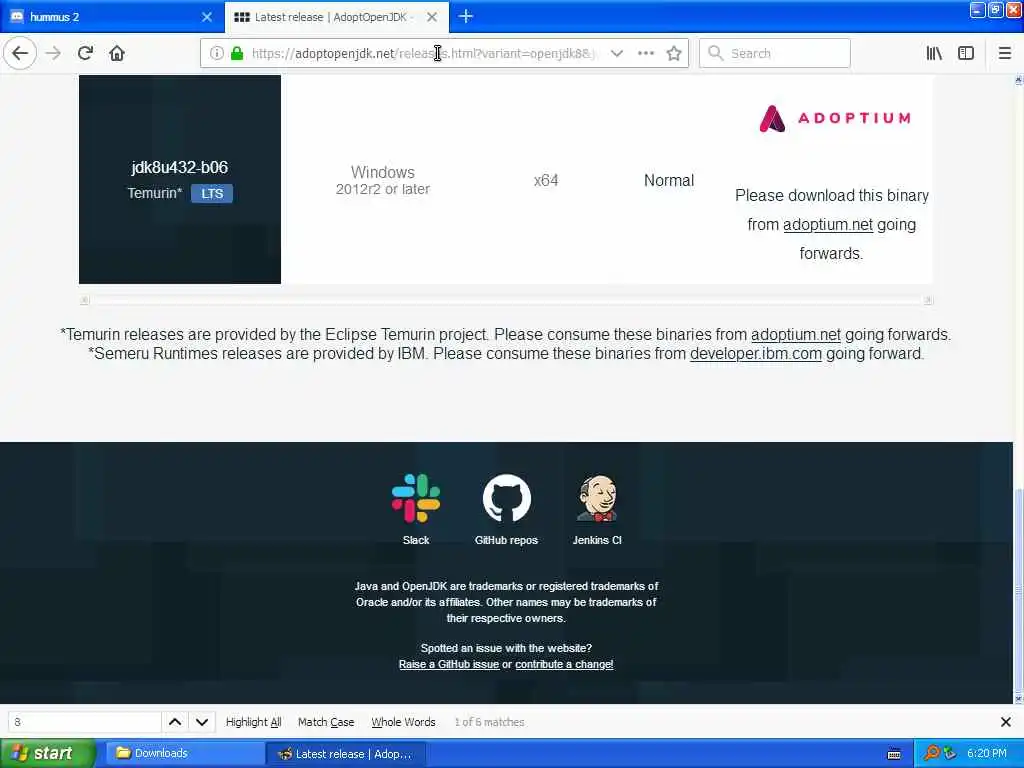Screen dimensions: 1024x768
Task: Toggle Match Case in find bar
Action: pyautogui.click(x=326, y=722)
